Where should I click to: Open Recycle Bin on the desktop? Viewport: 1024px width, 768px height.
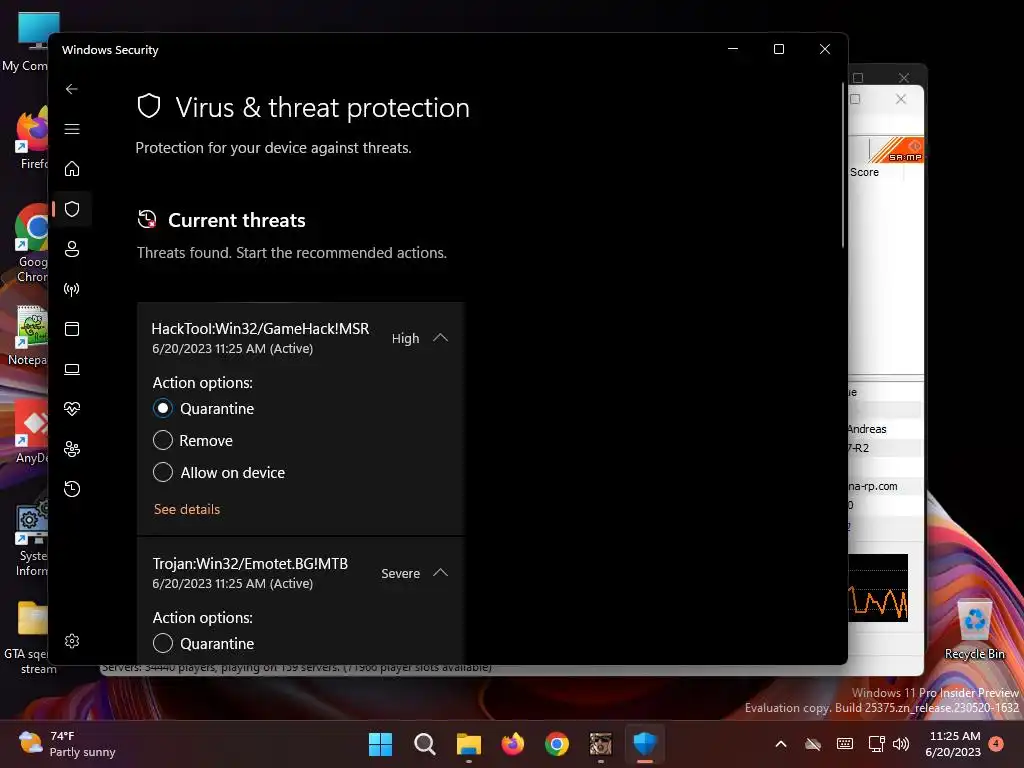coord(974,628)
